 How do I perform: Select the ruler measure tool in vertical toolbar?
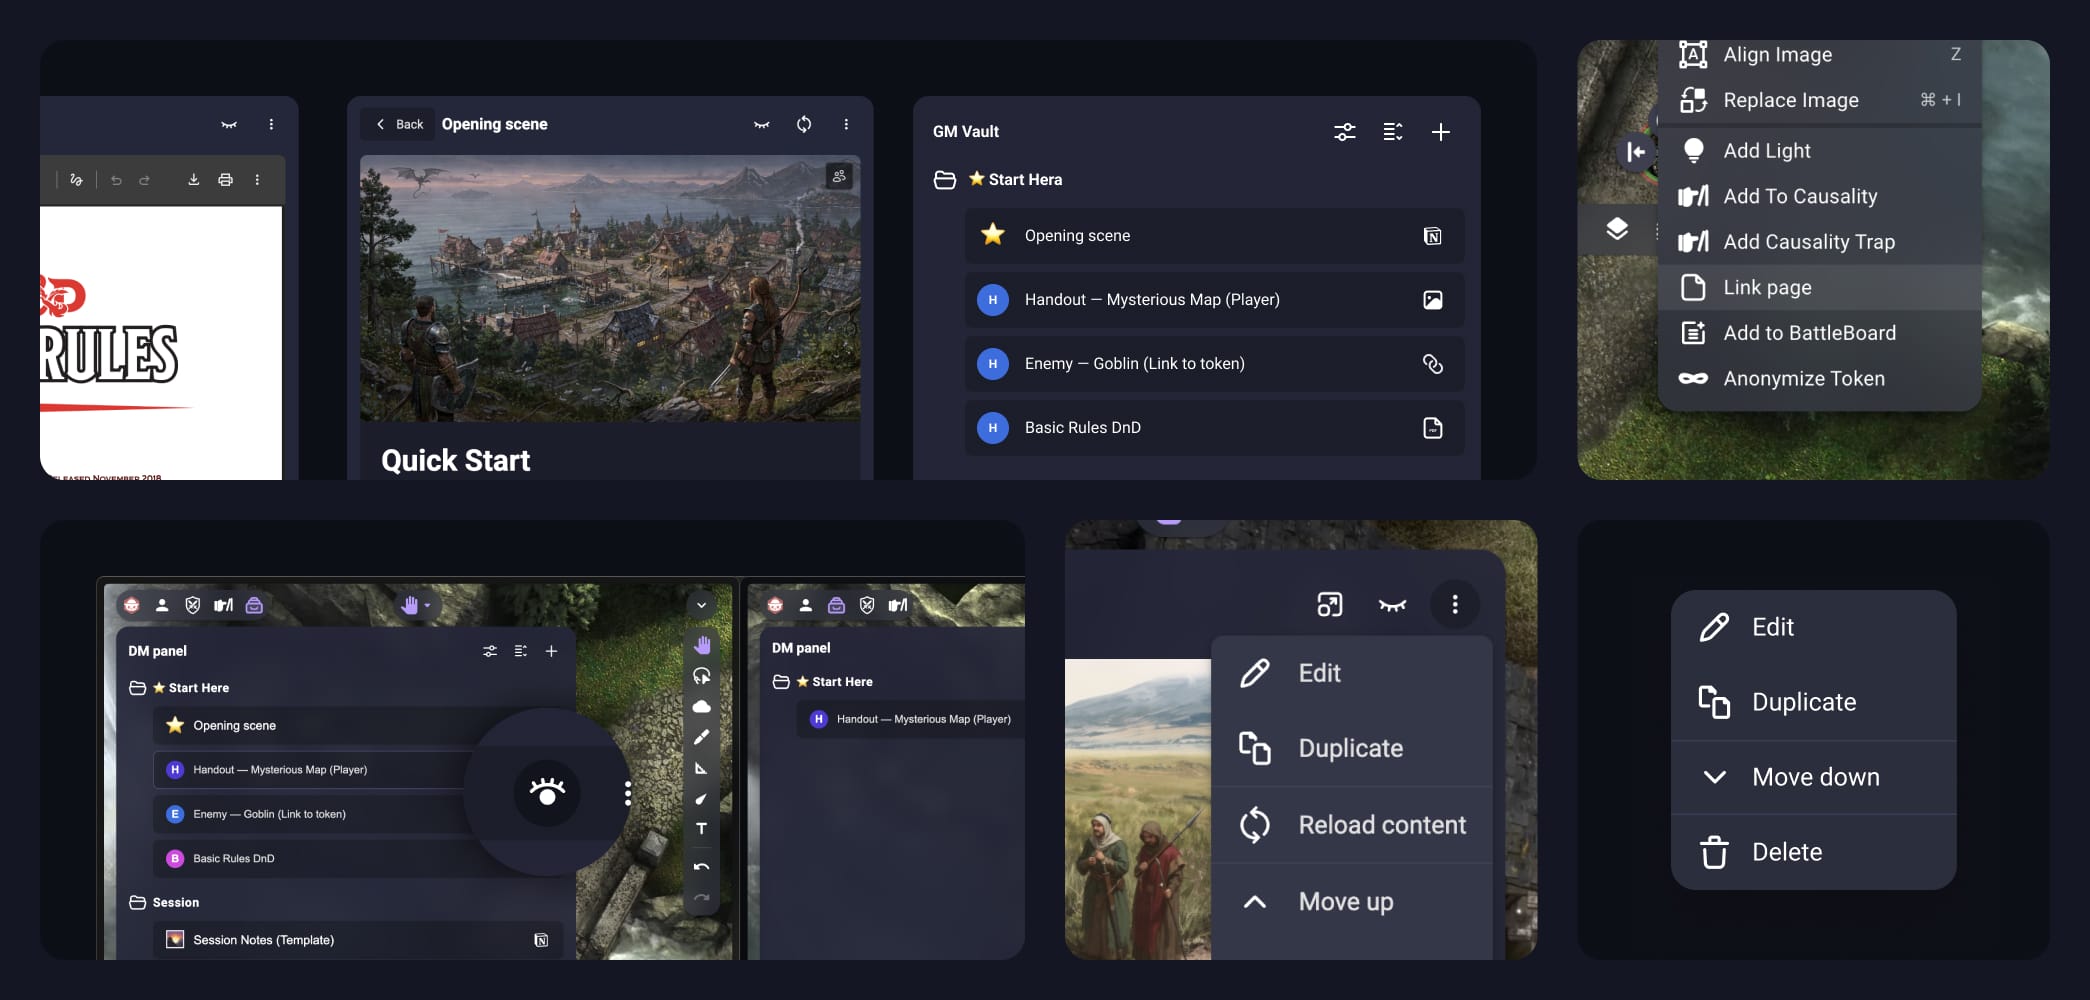pos(702,768)
